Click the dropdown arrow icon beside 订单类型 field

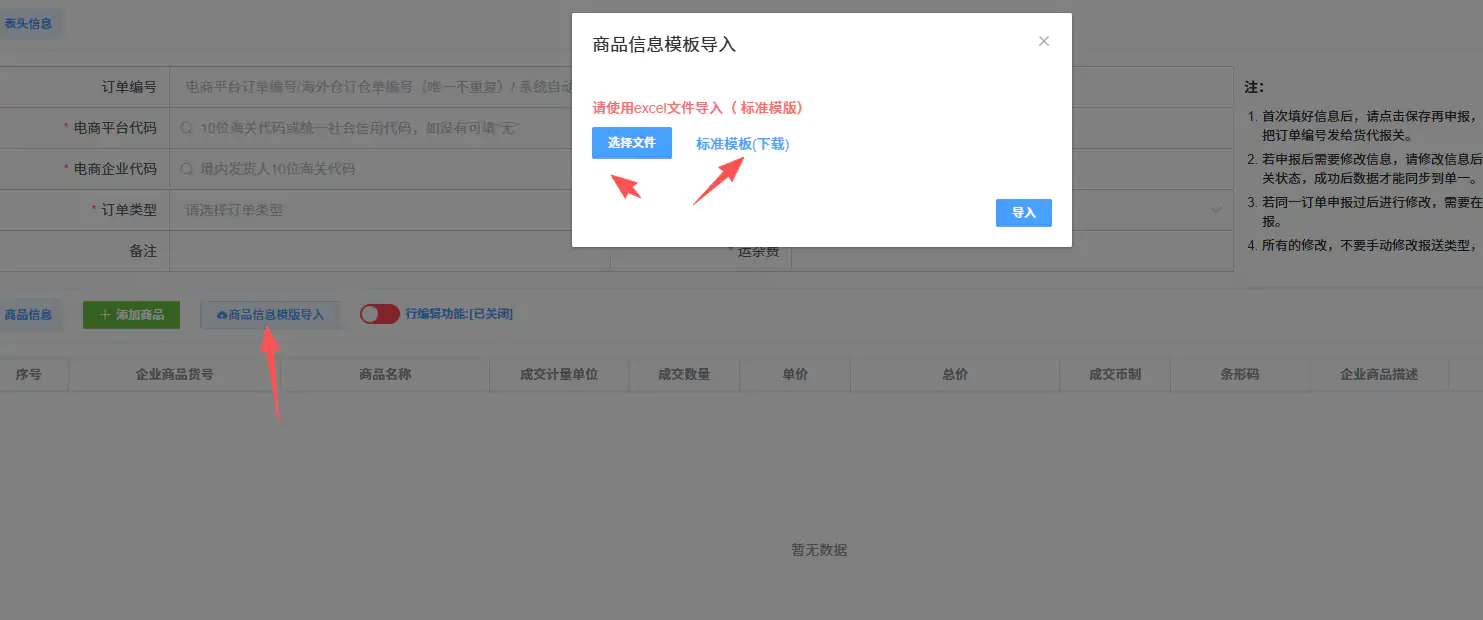pos(1214,209)
